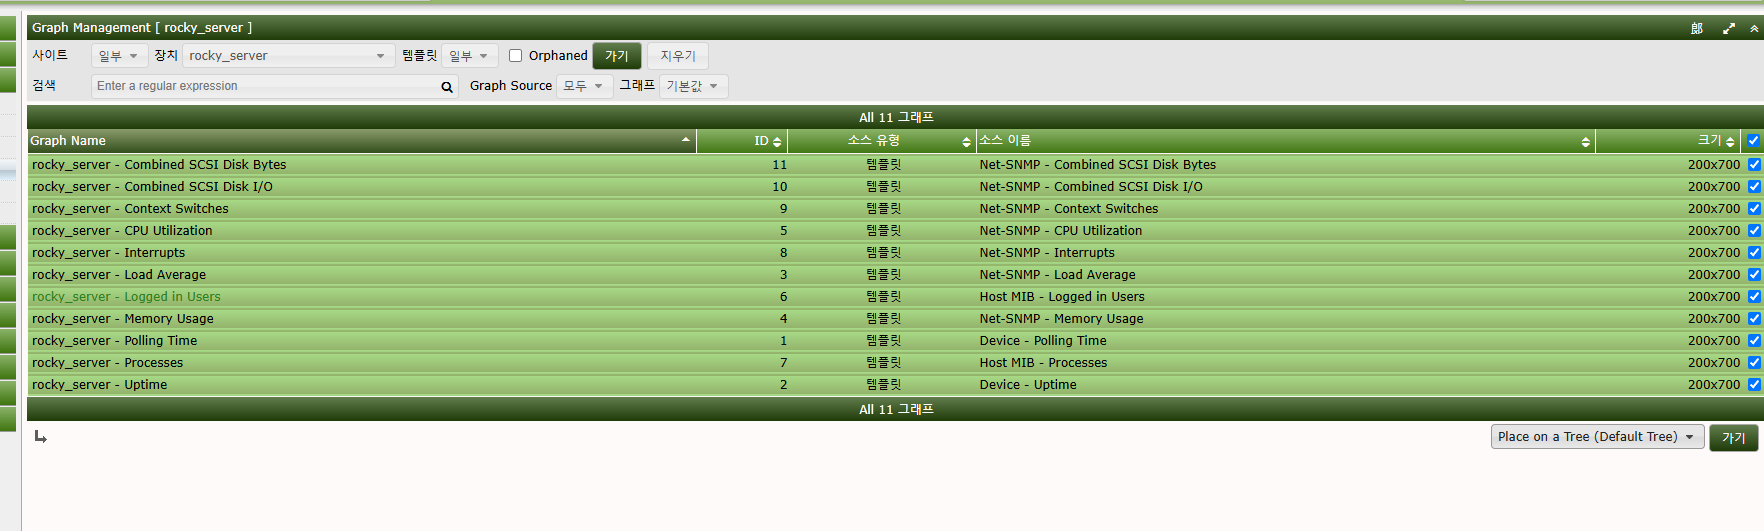
Task: Click 템플릿 source type in Processes row
Action: [x=884, y=363]
